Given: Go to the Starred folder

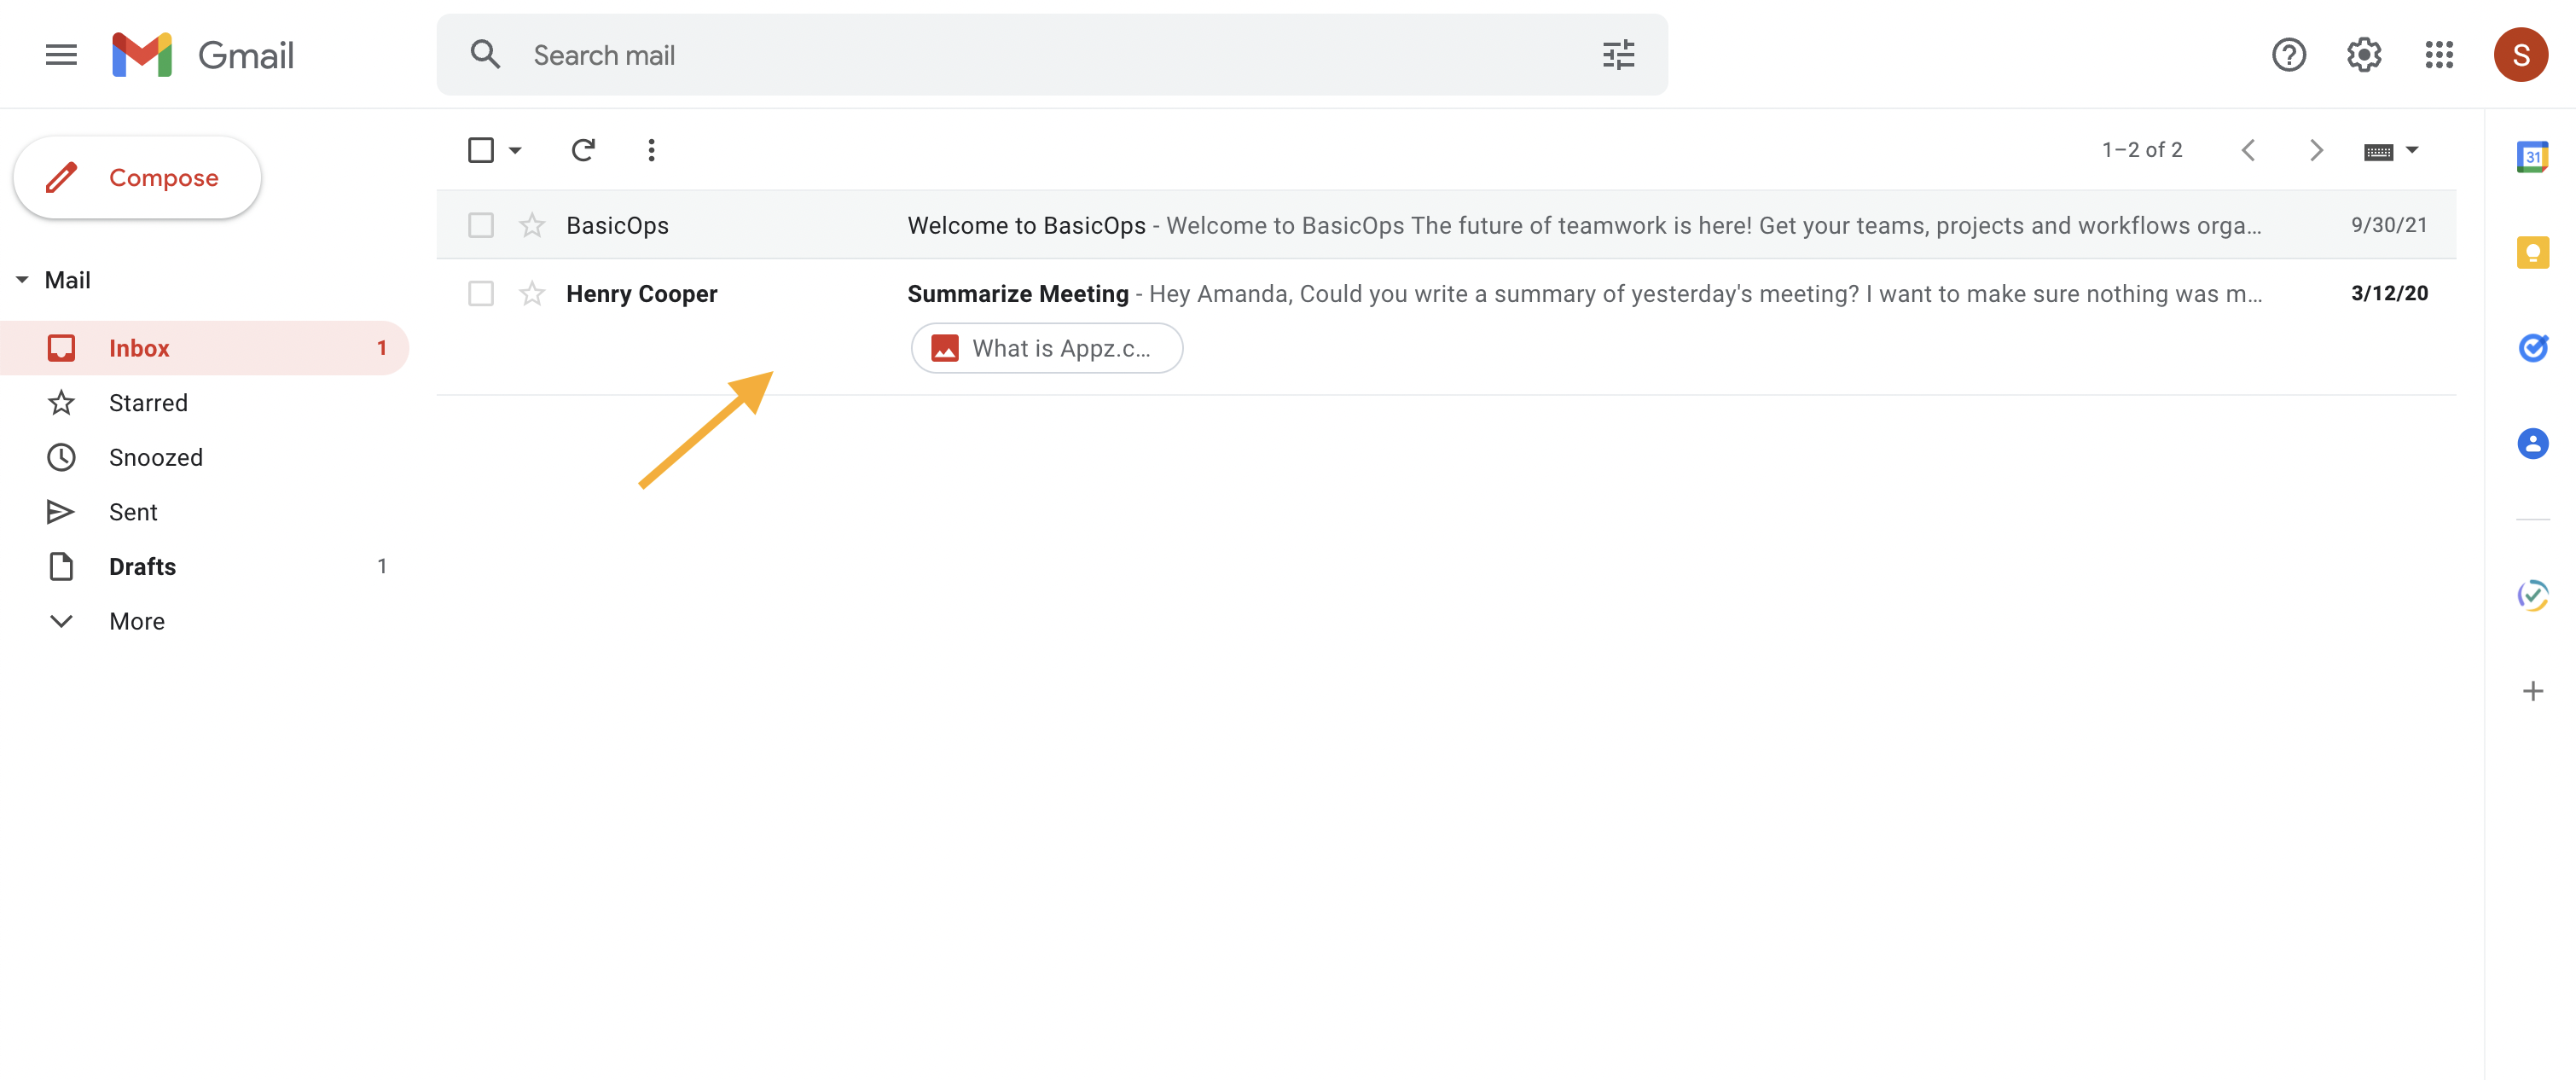Looking at the screenshot, I should (x=148, y=403).
